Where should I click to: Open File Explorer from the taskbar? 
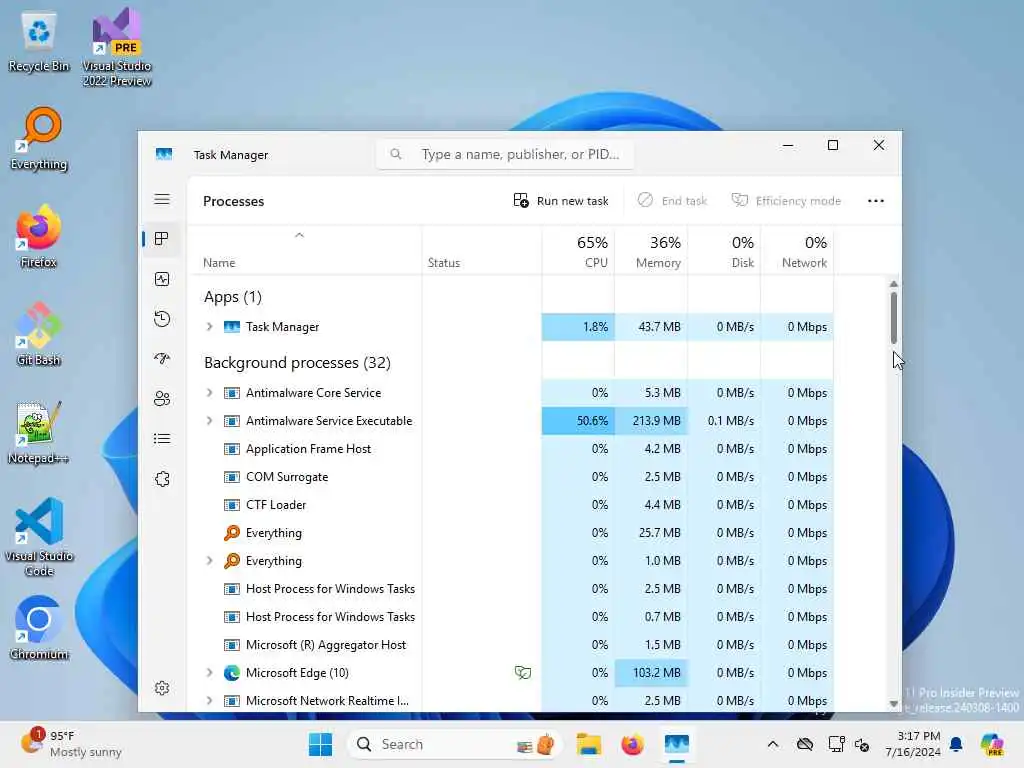coord(588,744)
